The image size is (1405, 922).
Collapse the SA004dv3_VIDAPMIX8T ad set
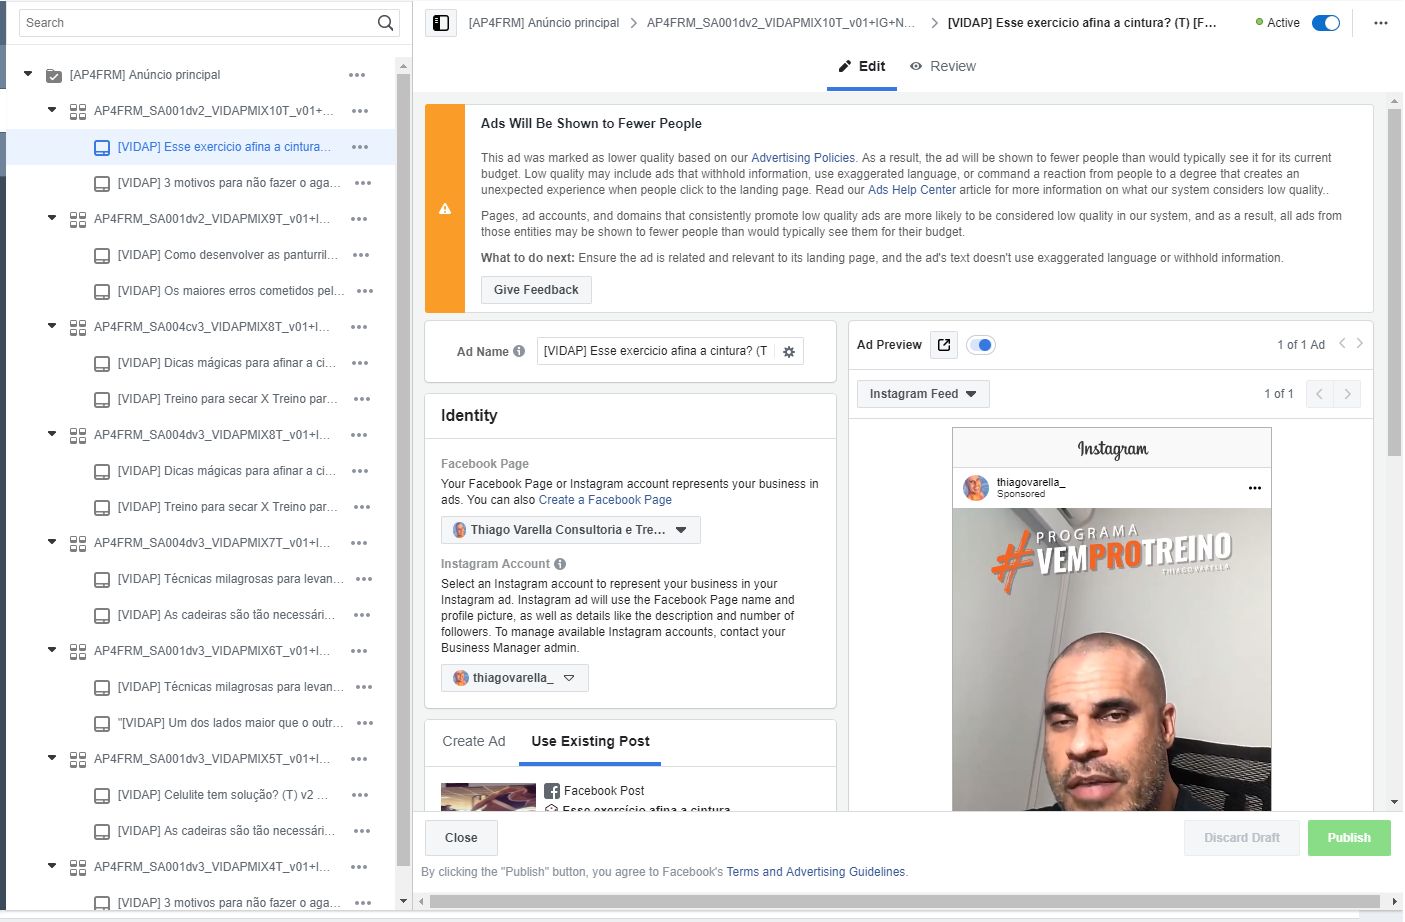(x=52, y=434)
